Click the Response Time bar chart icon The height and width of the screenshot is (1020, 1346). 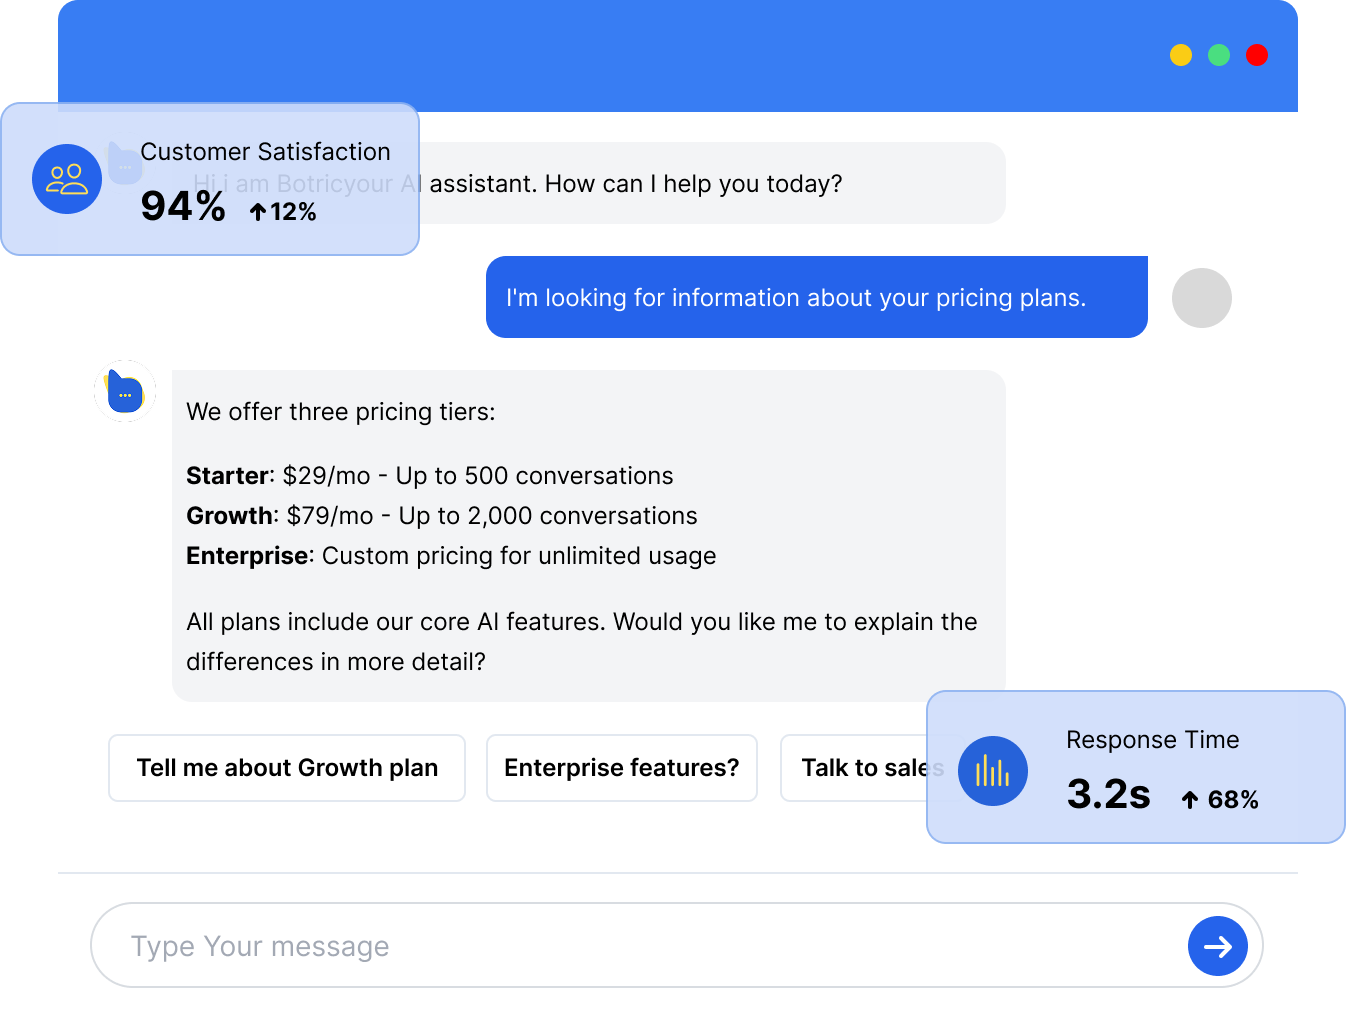(x=992, y=771)
